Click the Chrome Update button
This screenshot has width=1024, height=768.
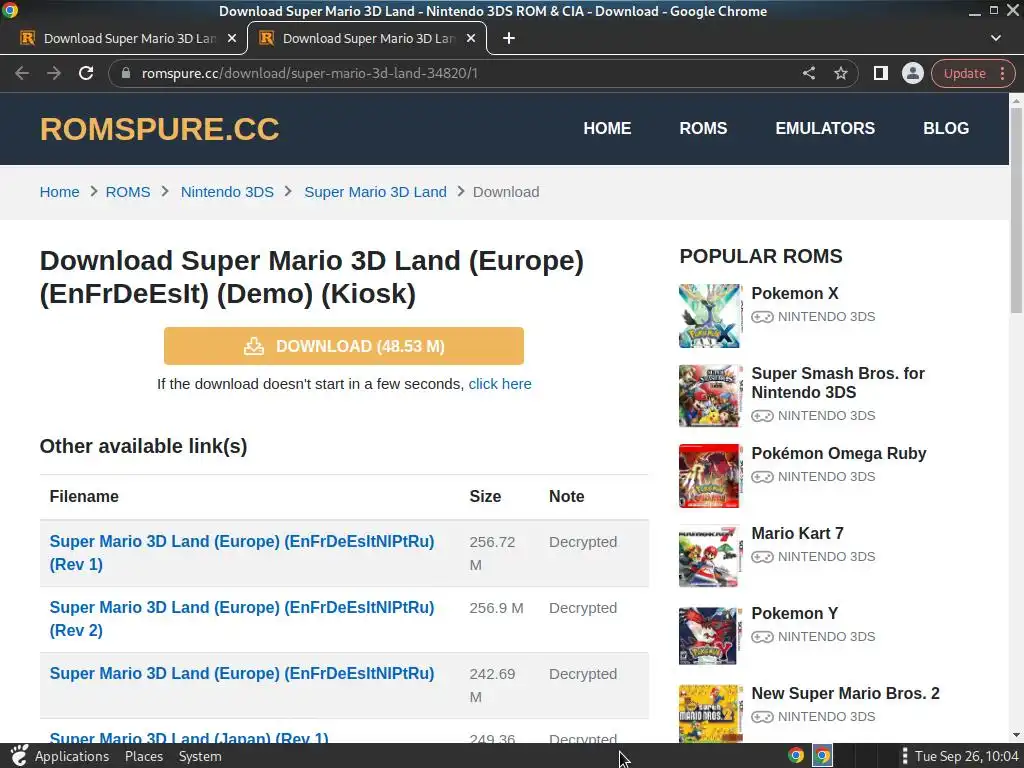(965, 73)
